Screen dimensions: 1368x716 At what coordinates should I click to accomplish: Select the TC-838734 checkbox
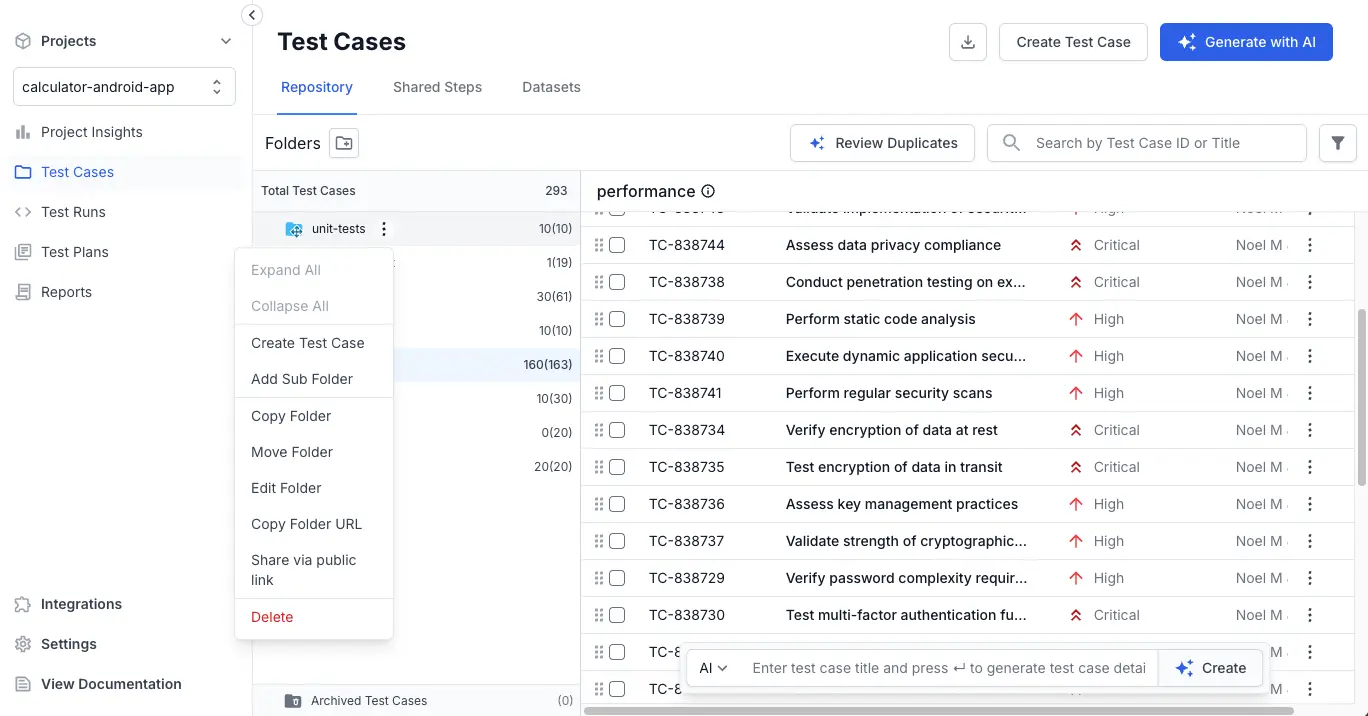617,430
